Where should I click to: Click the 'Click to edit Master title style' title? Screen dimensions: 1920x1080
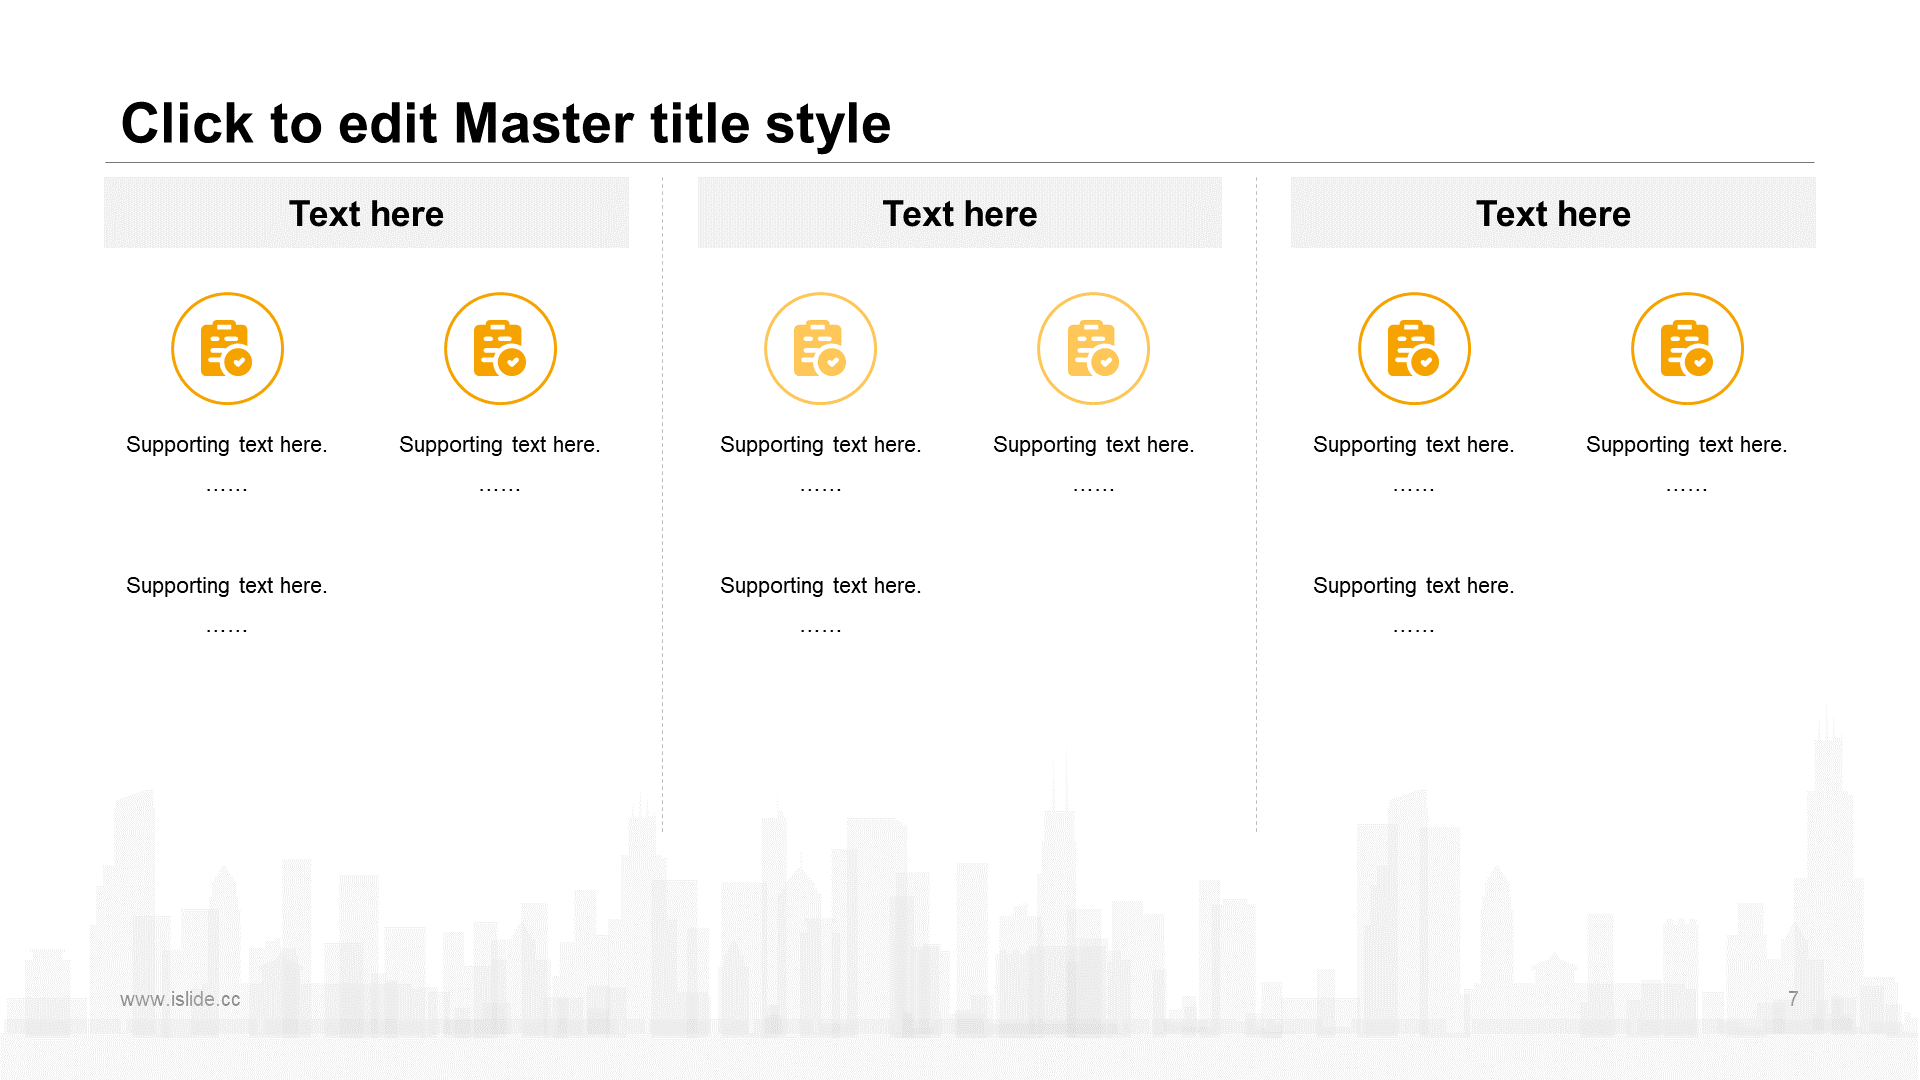click(505, 124)
